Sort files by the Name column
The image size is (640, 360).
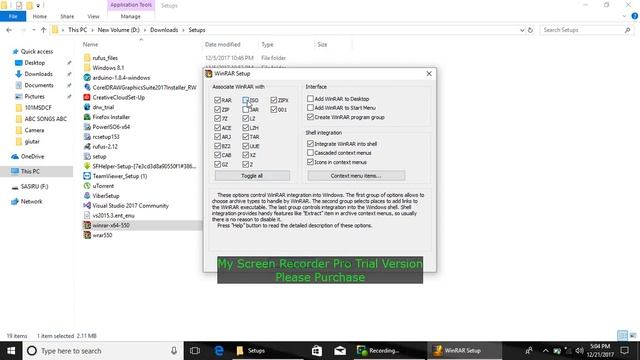pos(91,44)
